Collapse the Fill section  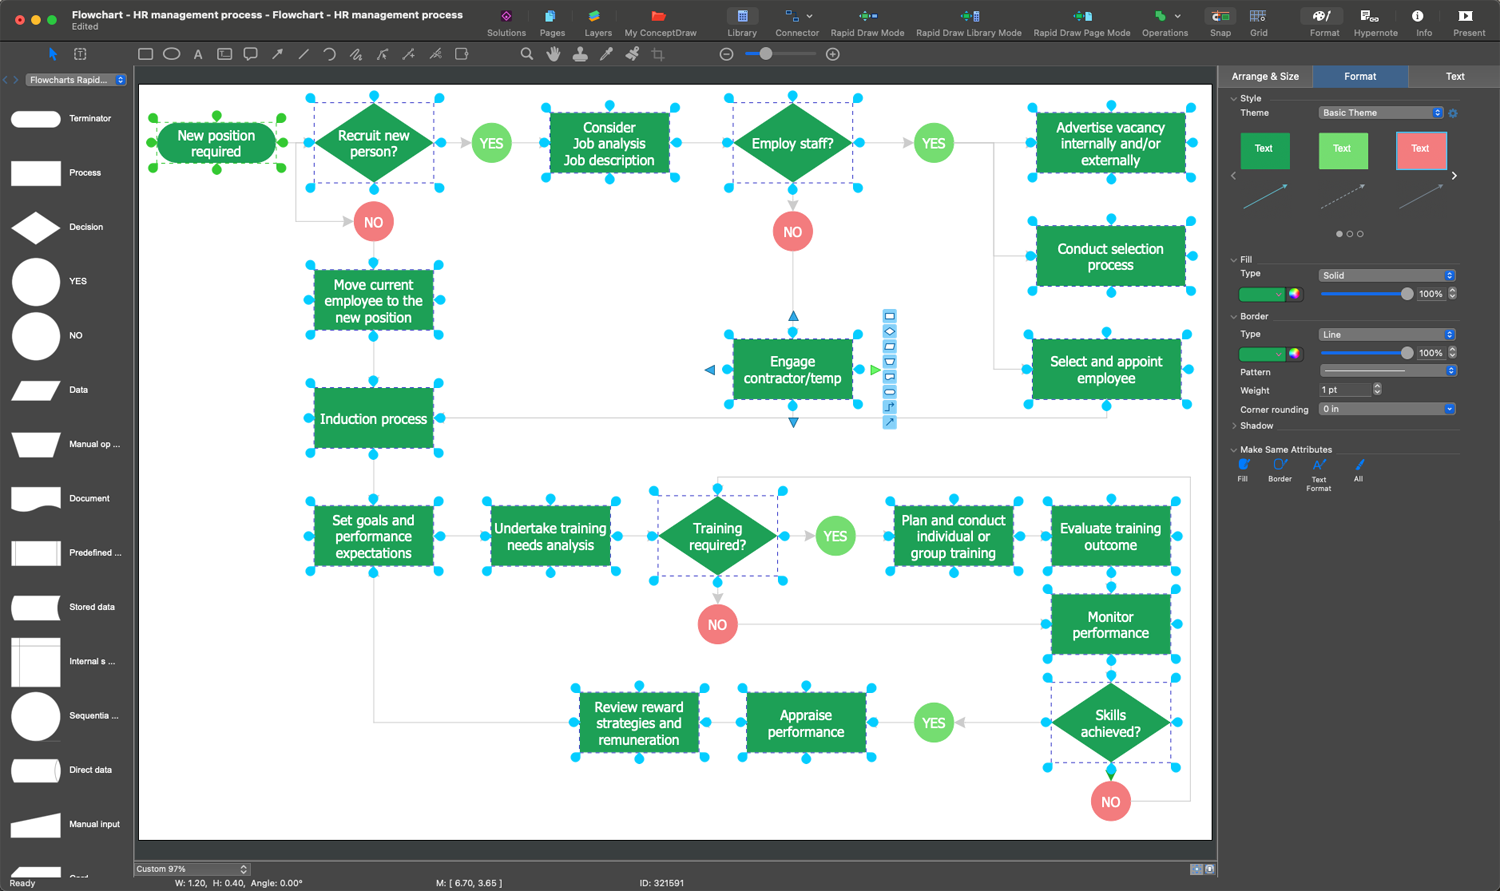point(1234,260)
